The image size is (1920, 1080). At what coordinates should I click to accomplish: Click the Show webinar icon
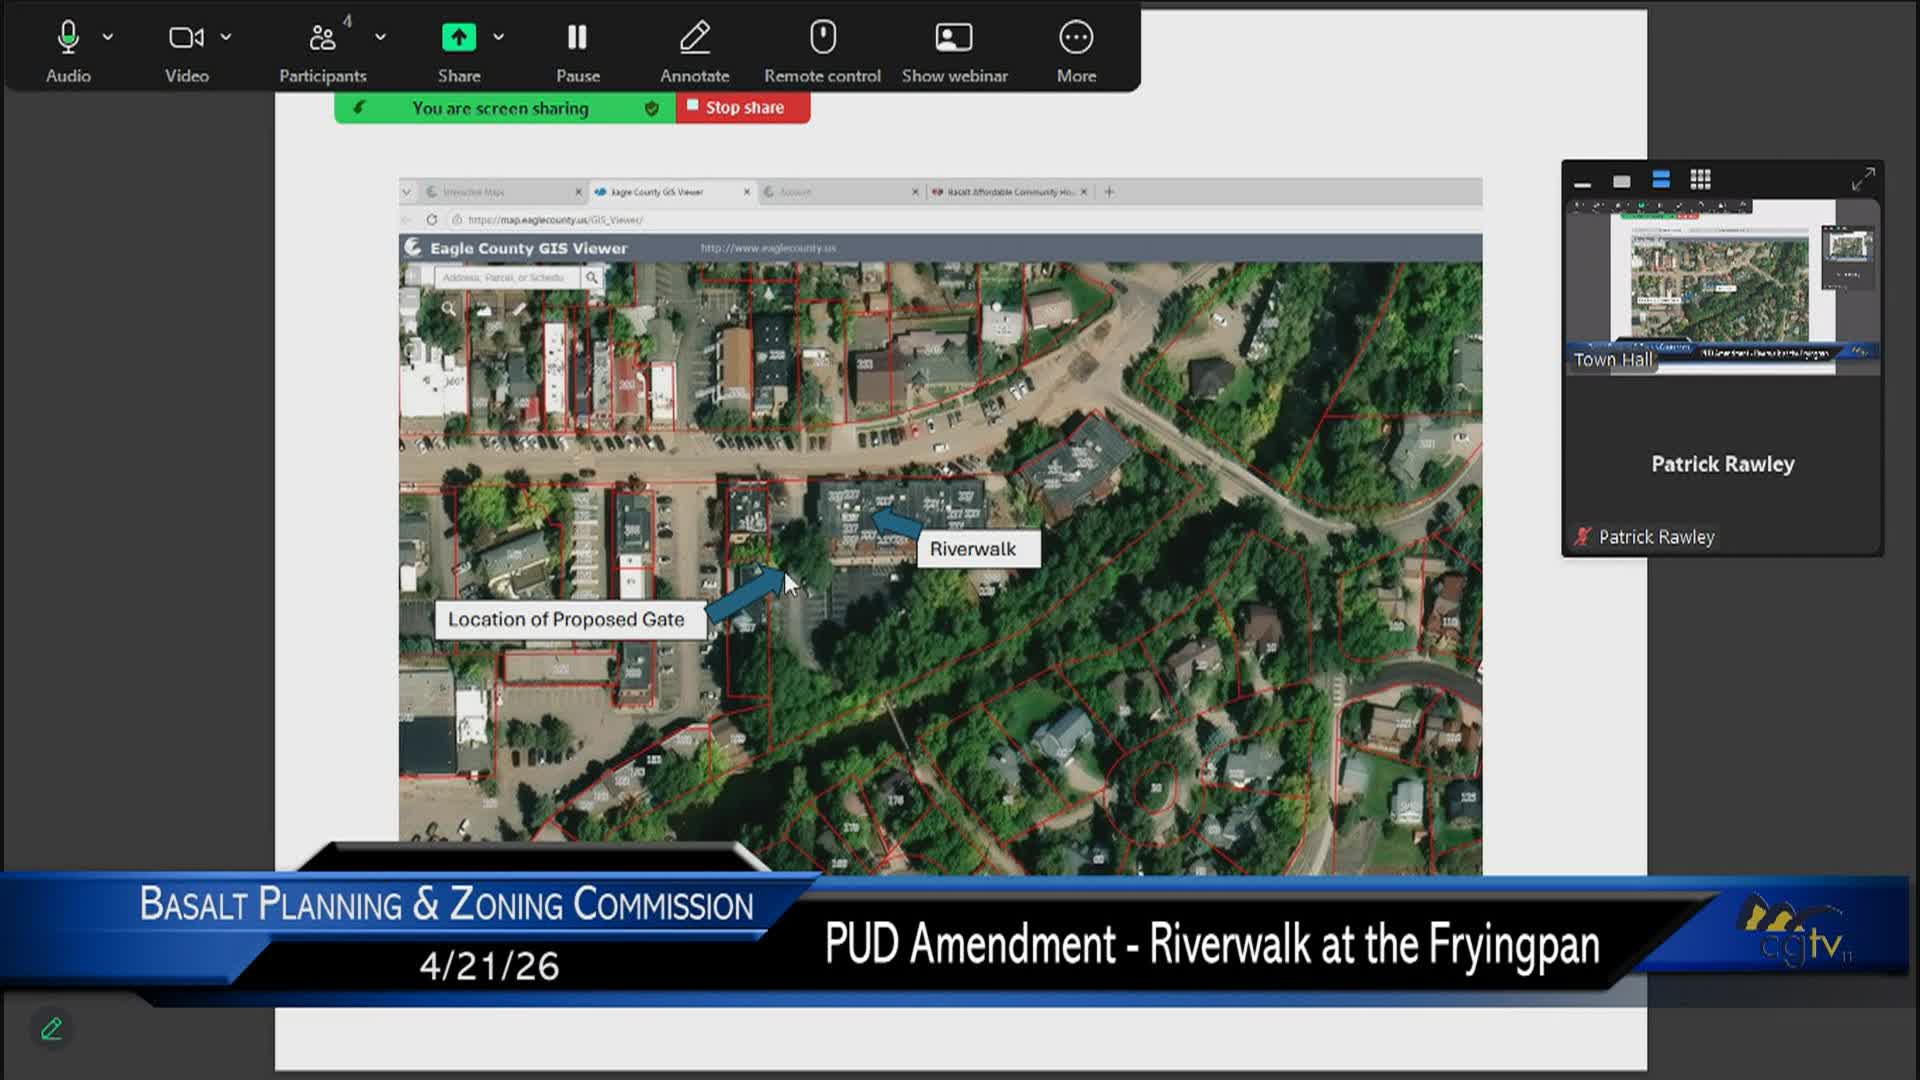953,36
